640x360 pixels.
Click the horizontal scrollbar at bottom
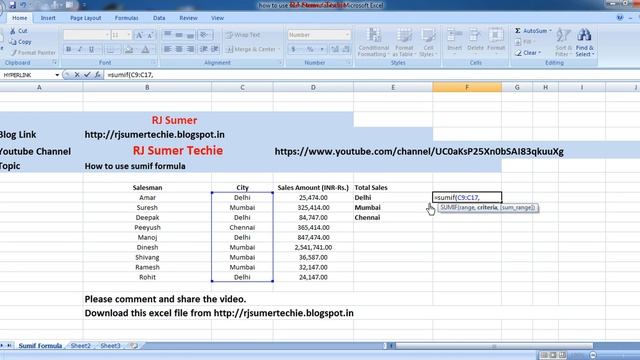[494, 346]
